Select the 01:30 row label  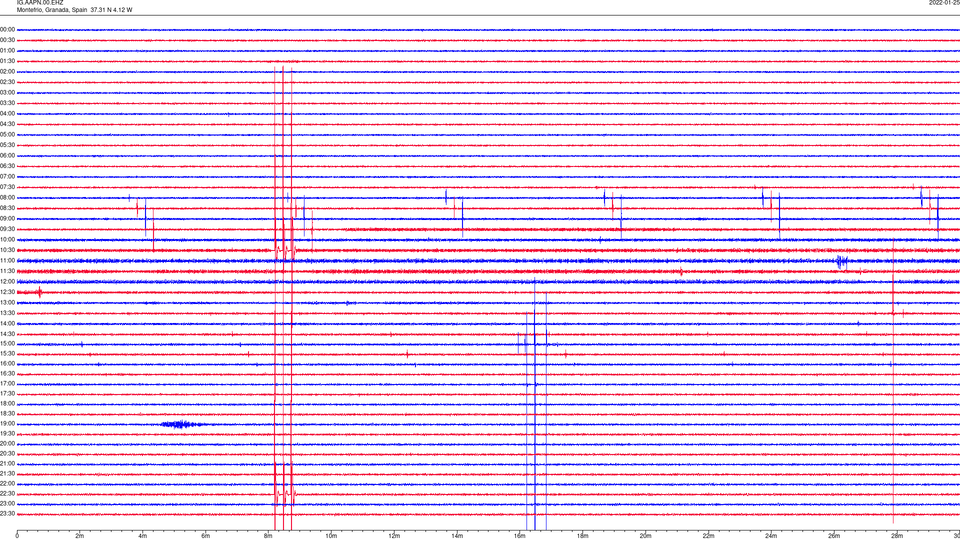coord(7,61)
